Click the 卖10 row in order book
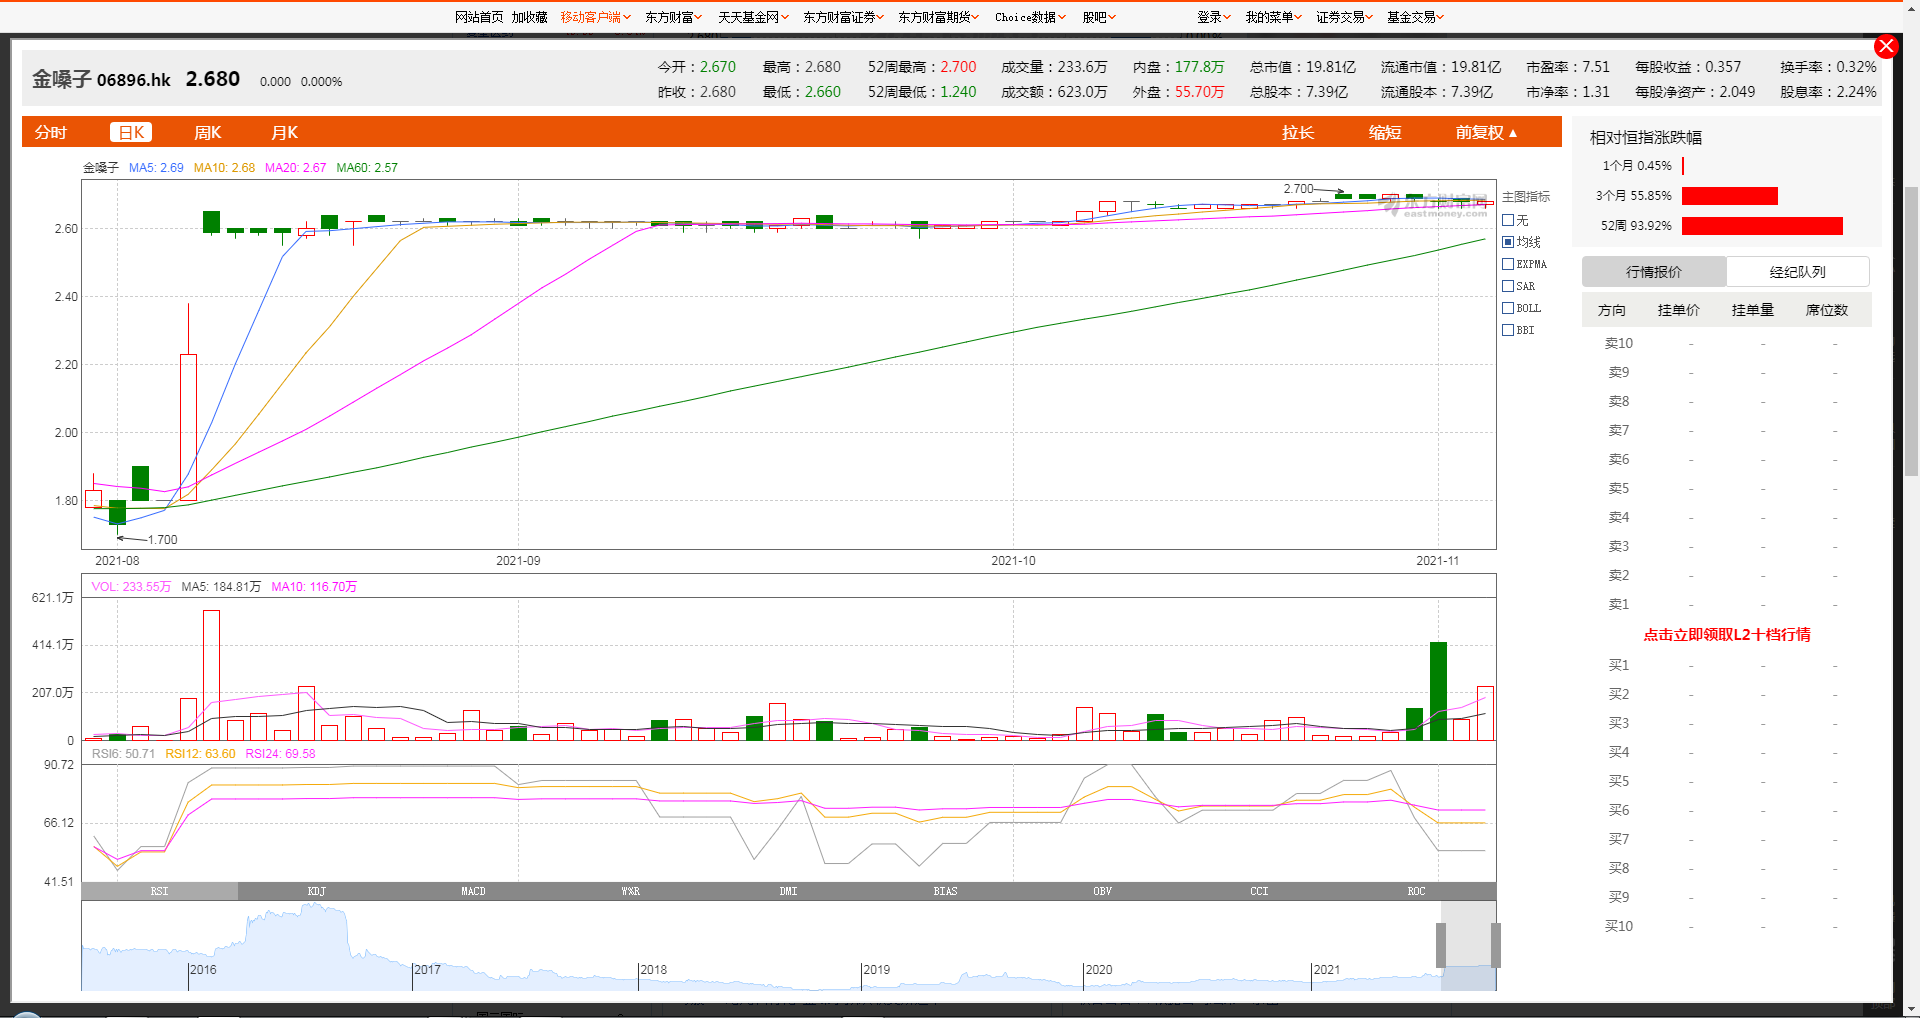The height and width of the screenshot is (1018, 1920). click(x=1727, y=343)
